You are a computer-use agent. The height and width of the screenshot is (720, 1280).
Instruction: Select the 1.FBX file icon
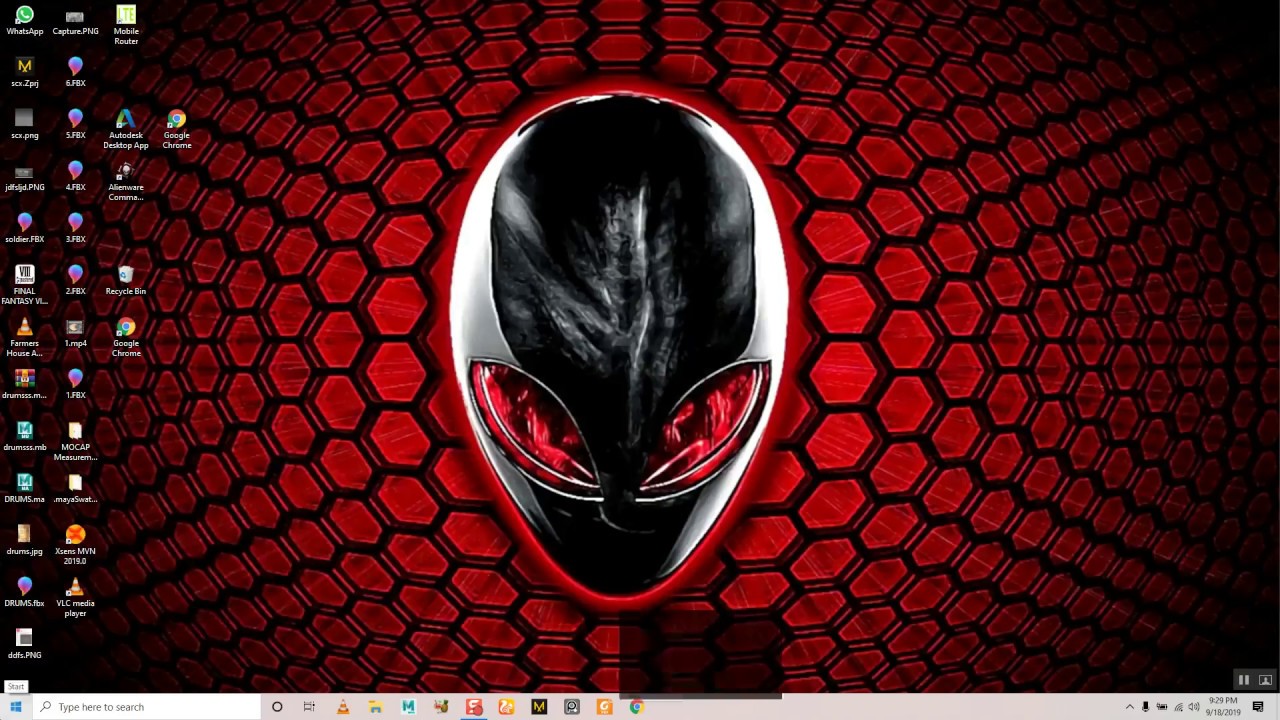coord(75,385)
